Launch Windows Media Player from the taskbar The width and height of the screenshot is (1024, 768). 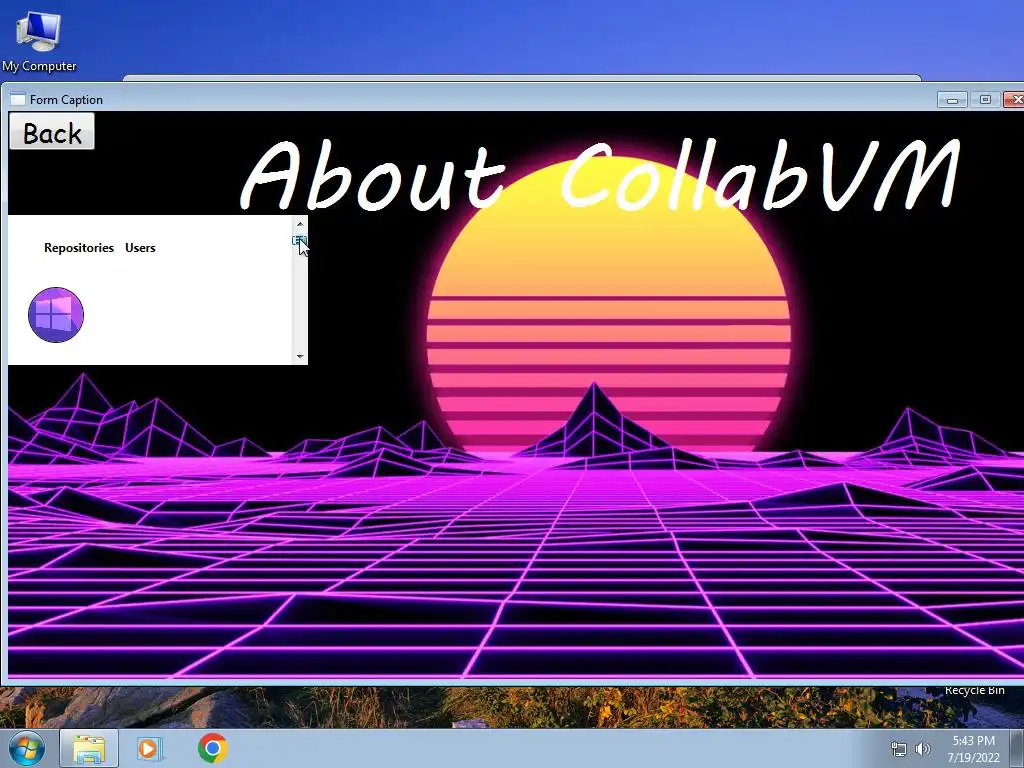150,748
